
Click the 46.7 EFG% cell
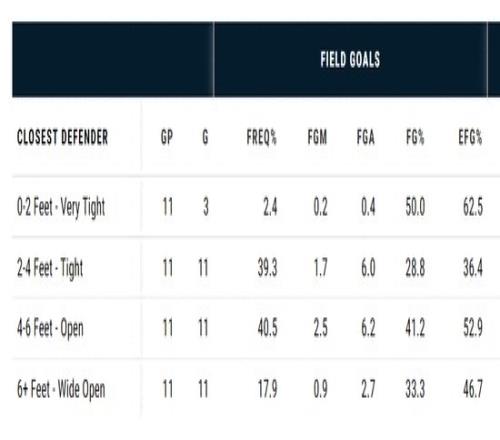coord(473,389)
